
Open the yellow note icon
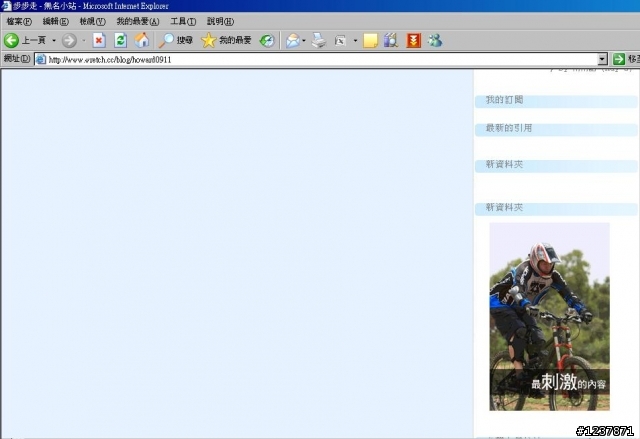(x=370, y=40)
